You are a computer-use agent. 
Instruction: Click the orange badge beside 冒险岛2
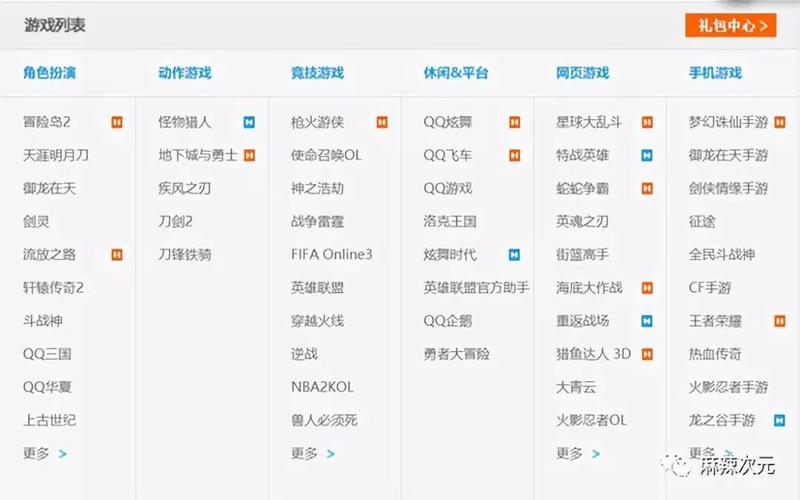[x=117, y=122]
